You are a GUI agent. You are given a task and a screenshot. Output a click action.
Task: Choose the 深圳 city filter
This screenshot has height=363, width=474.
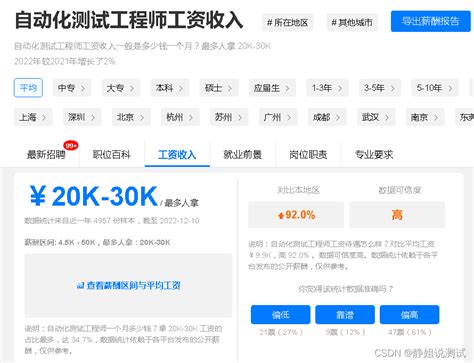tap(82, 117)
